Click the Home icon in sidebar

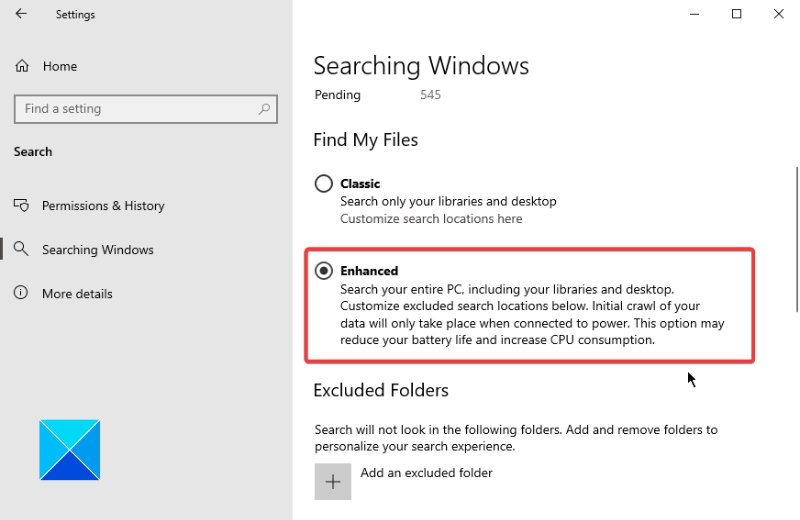[22, 66]
